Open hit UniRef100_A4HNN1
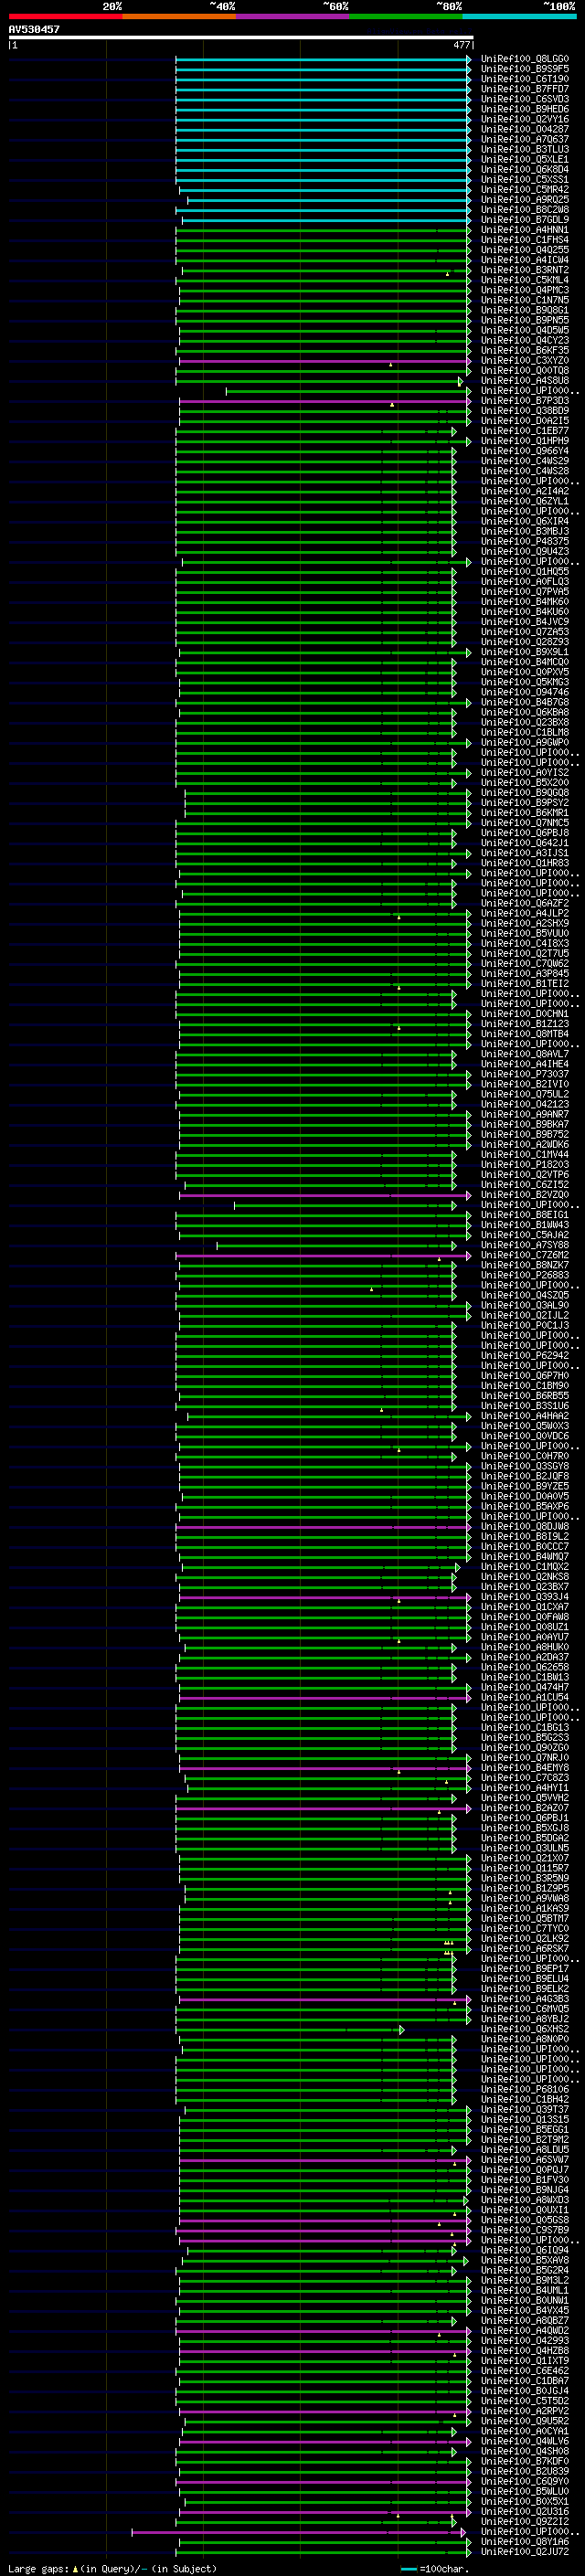Screen dimensions: 585x2576 [524, 230]
